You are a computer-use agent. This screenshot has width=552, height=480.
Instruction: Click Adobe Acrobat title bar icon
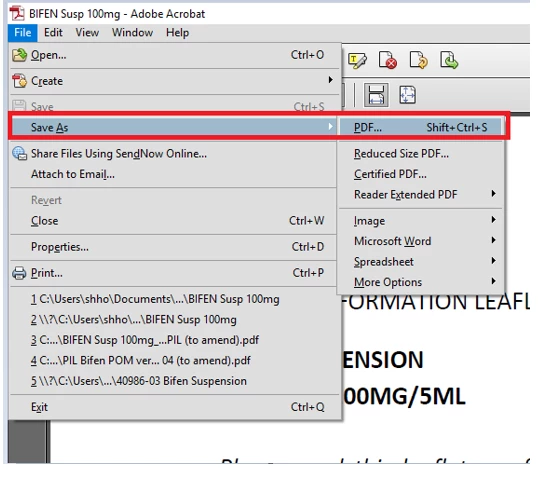pyautogui.click(x=17, y=14)
